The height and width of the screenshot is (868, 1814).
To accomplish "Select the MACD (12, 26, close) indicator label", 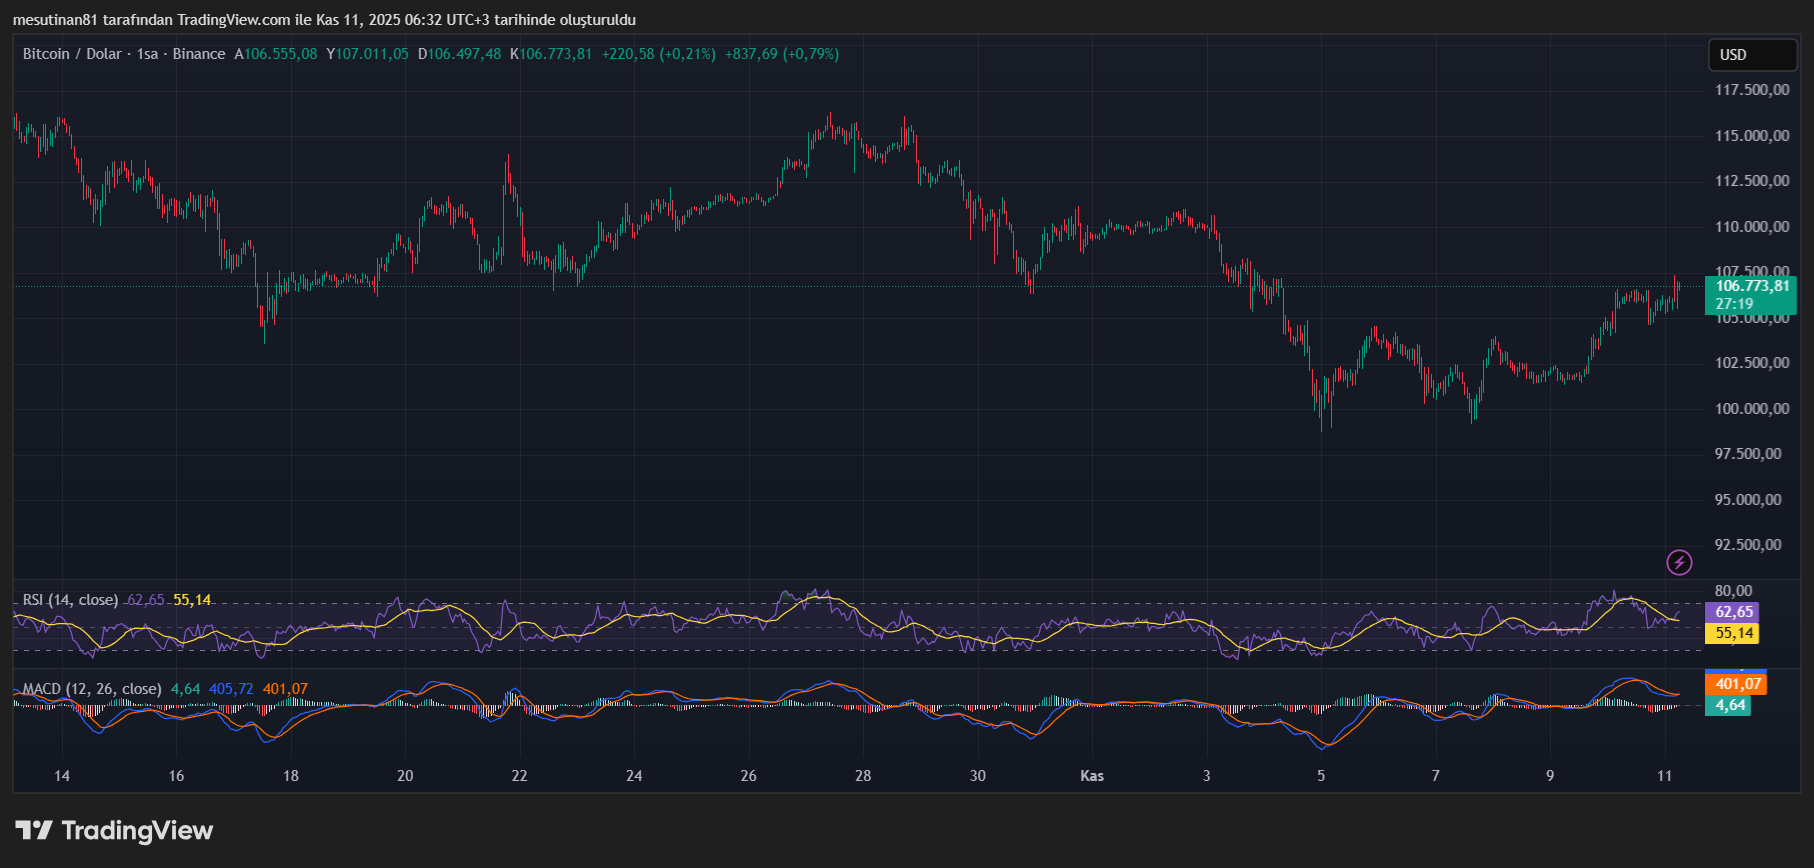I will coord(92,689).
